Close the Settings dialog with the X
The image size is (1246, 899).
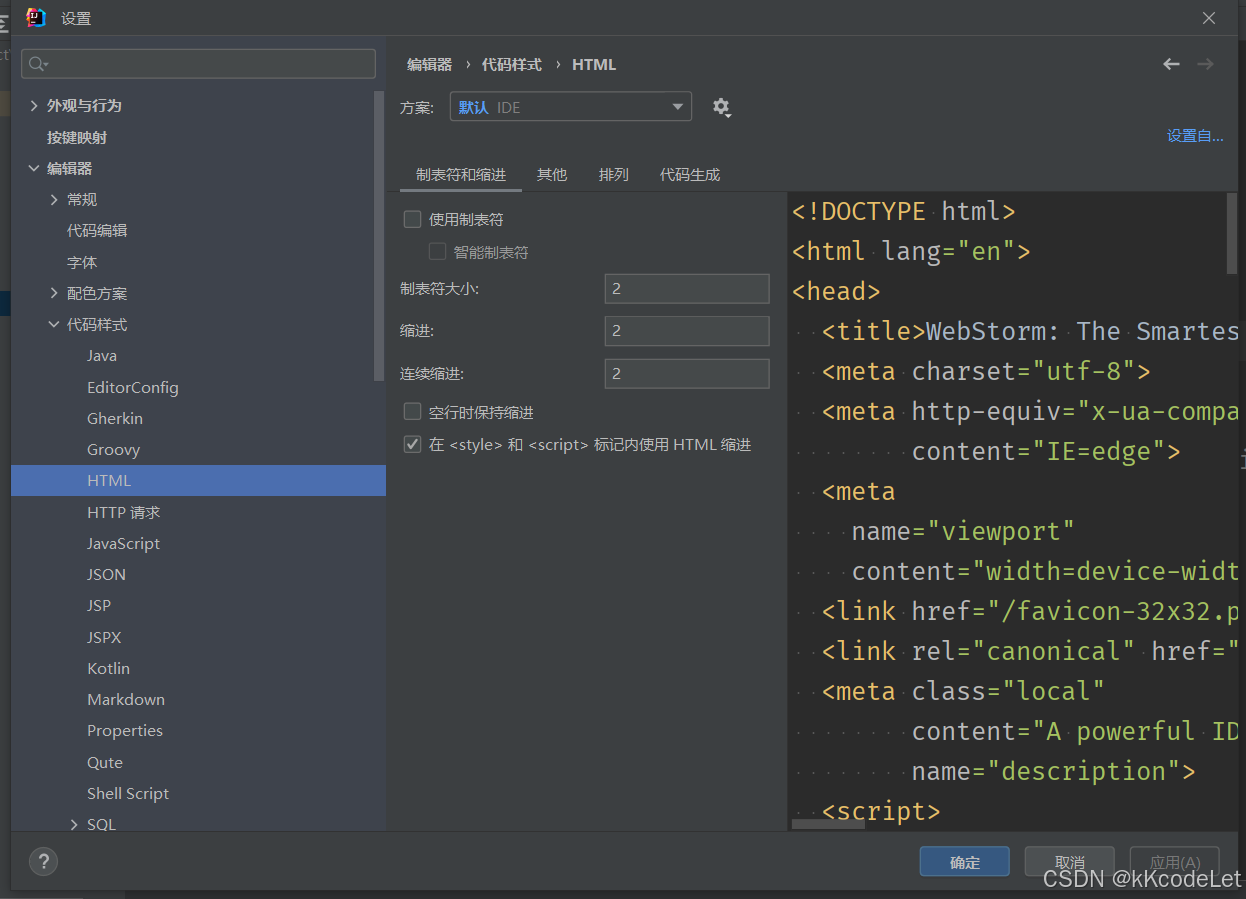point(1209,18)
